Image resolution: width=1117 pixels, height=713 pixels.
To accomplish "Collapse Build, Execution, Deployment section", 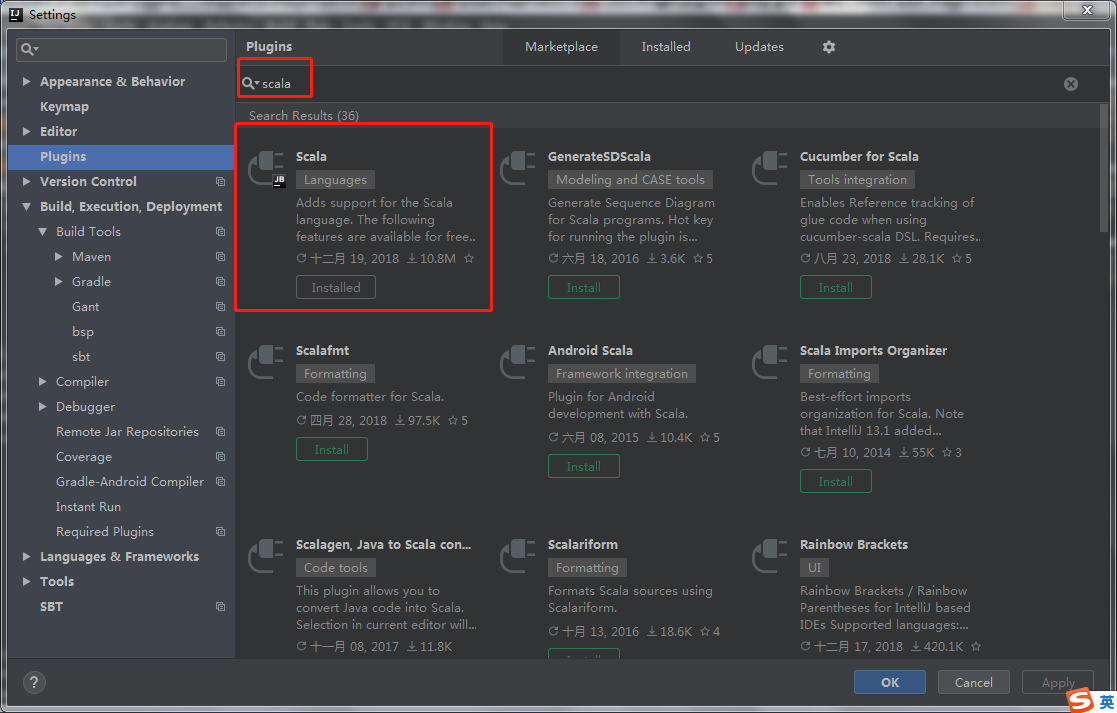I will tap(26, 207).
